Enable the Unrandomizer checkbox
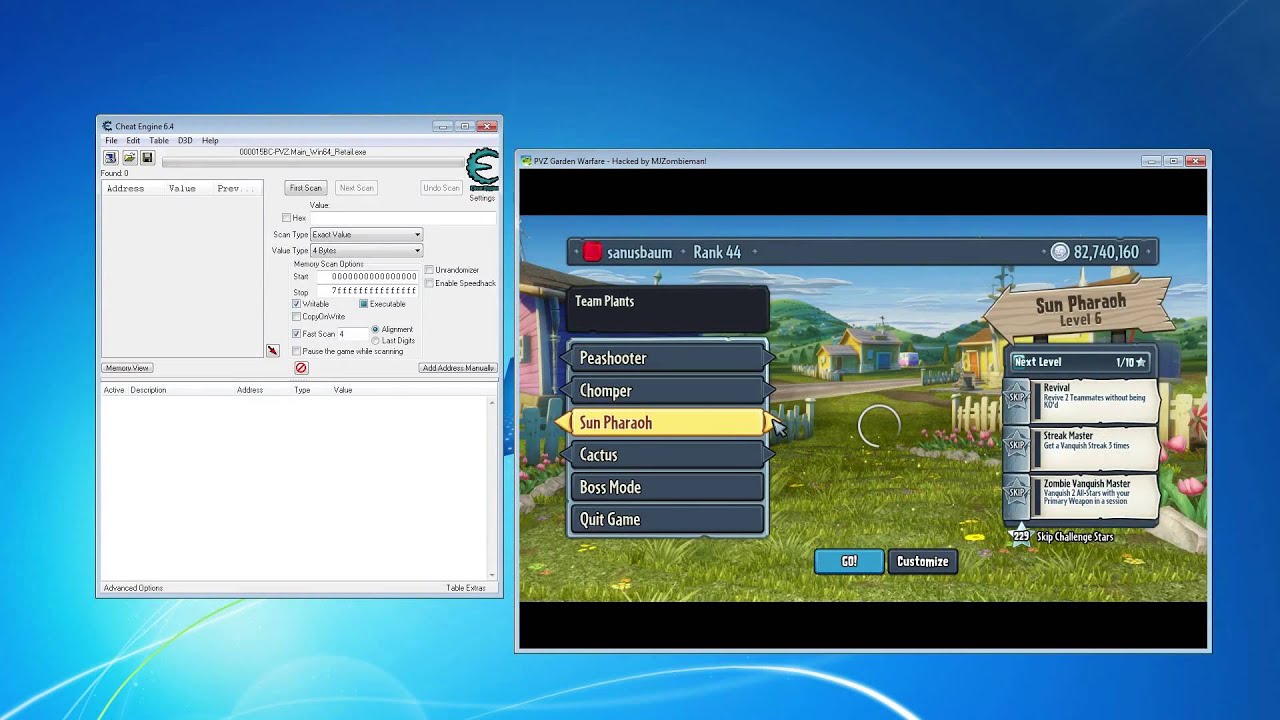This screenshot has width=1280, height=720. [429, 270]
